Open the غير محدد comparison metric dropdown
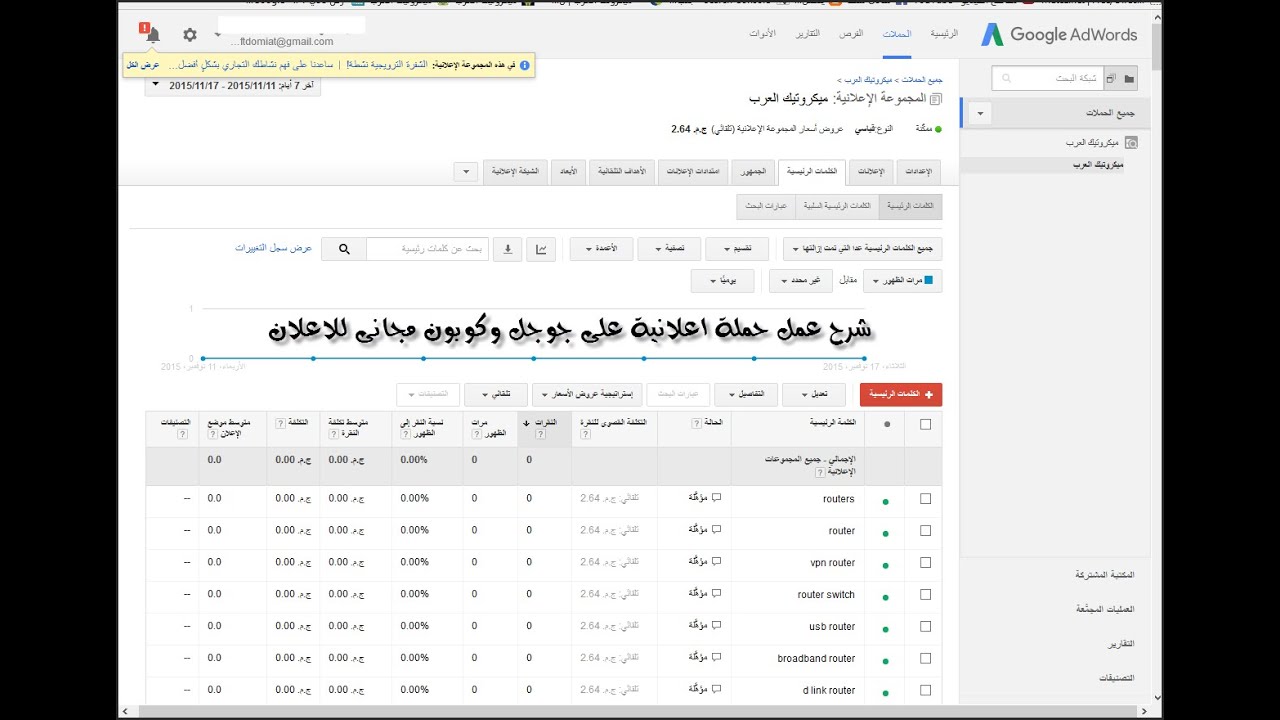The width and height of the screenshot is (1280, 720). [801, 281]
